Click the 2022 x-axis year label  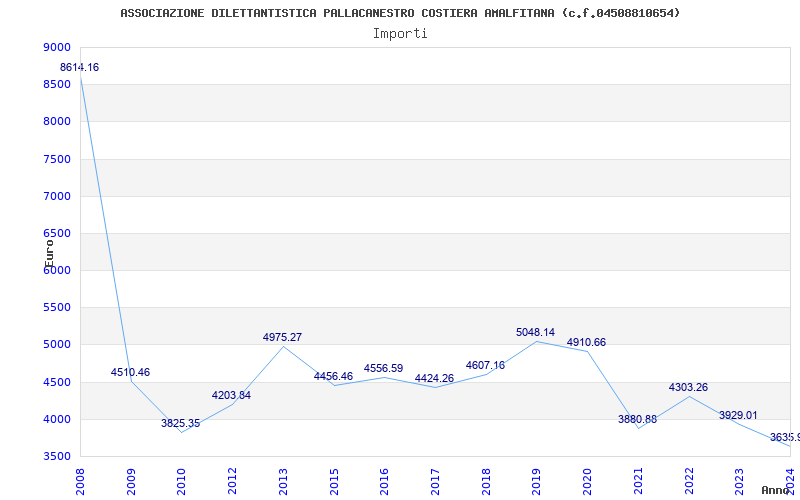689,482
